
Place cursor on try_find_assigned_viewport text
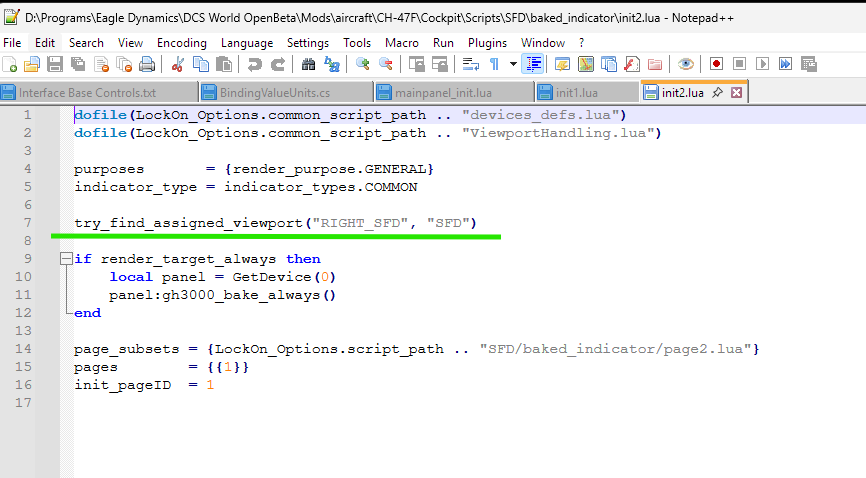point(188,223)
